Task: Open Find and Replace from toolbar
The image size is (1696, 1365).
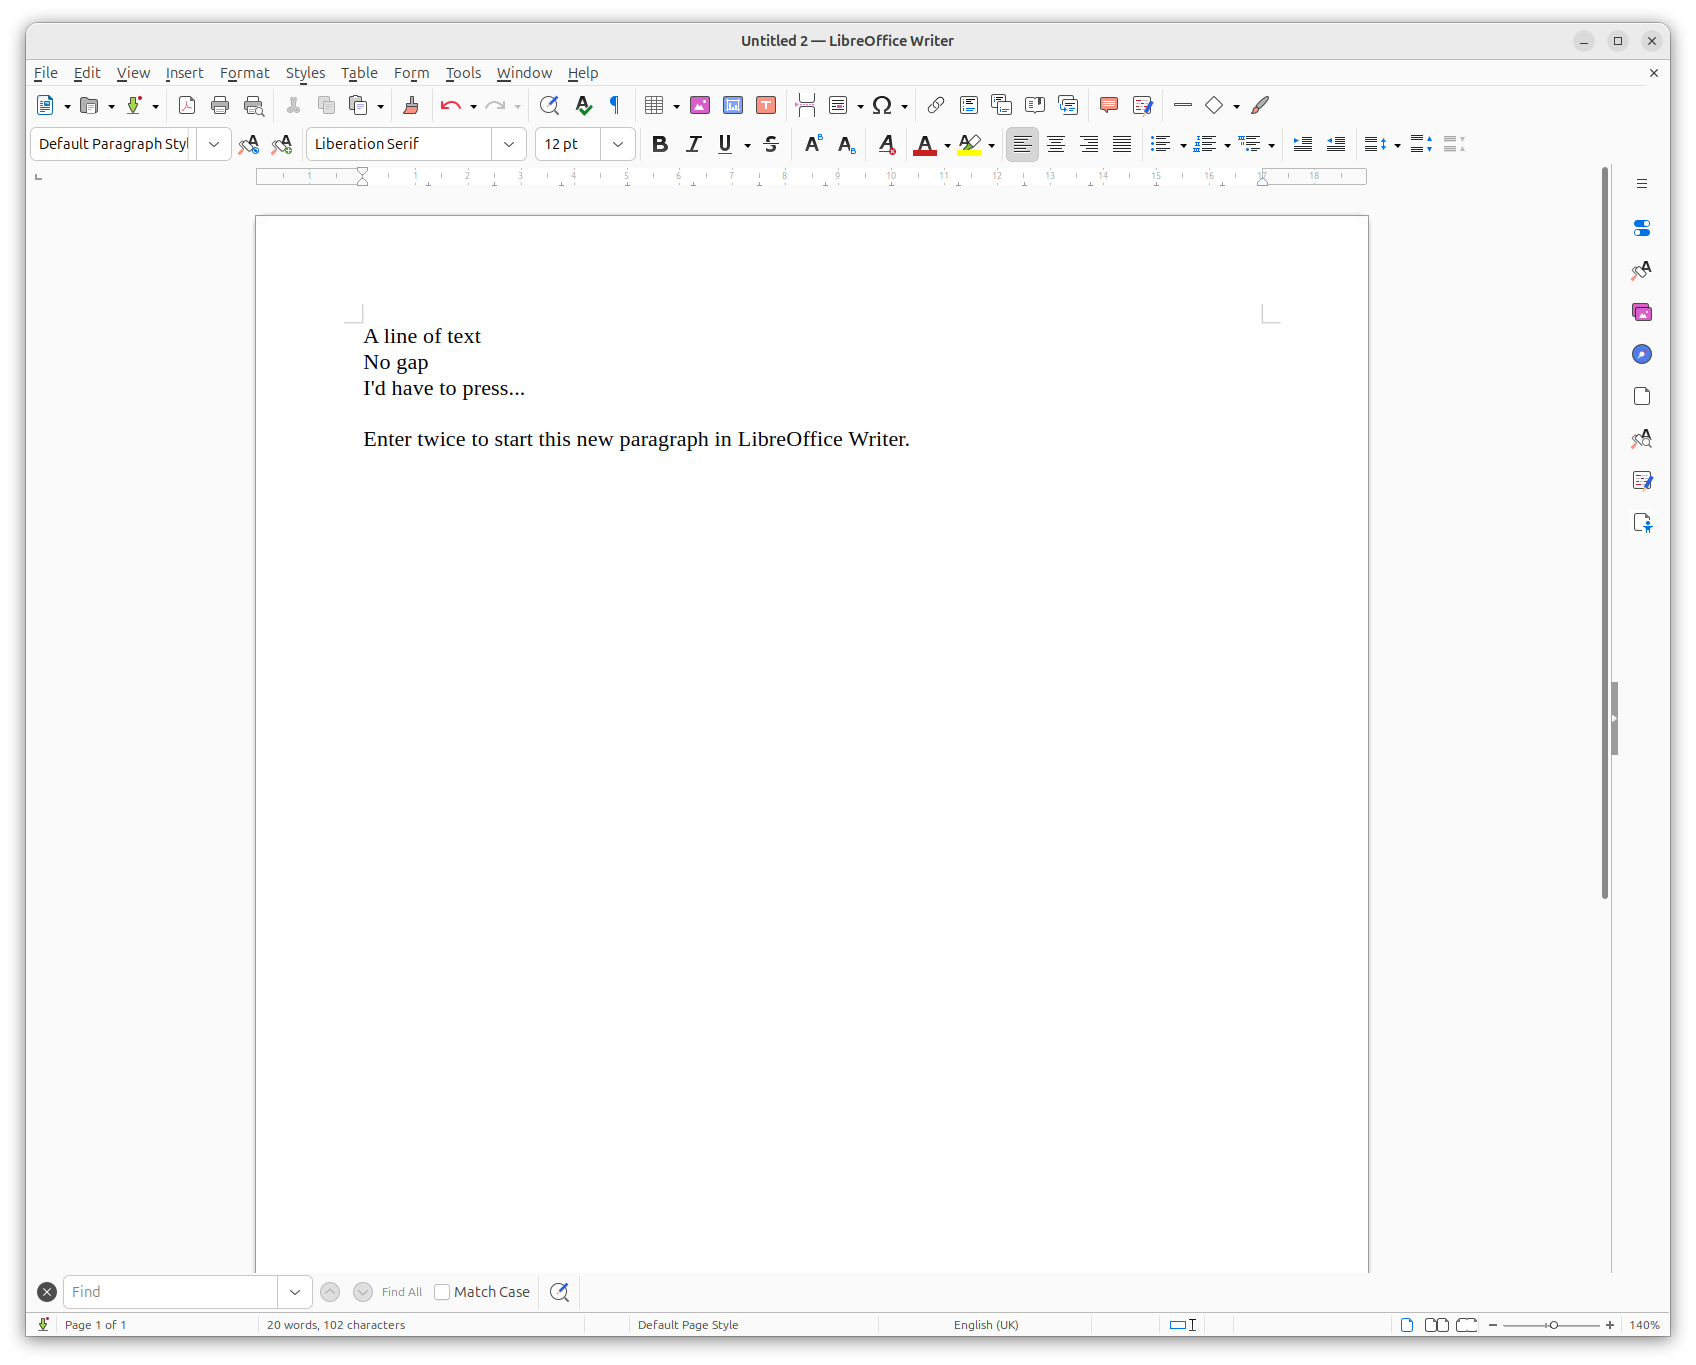Action: (x=549, y=105)
